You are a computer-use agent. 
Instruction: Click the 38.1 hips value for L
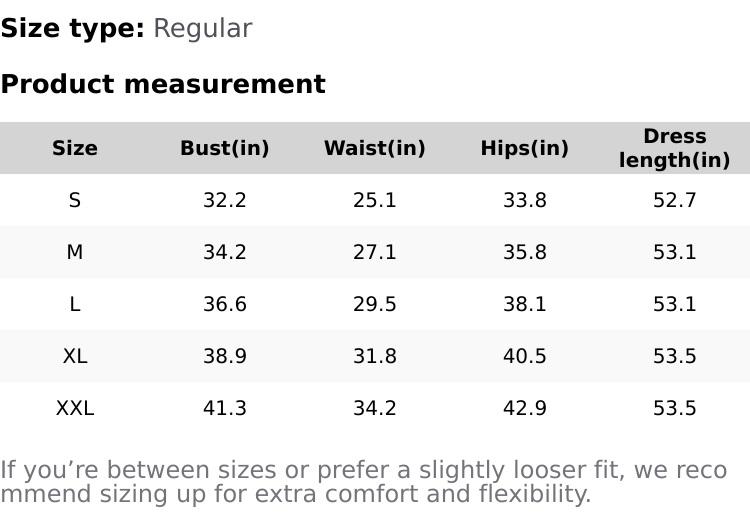pyautogui.click(x=525, y=304)
